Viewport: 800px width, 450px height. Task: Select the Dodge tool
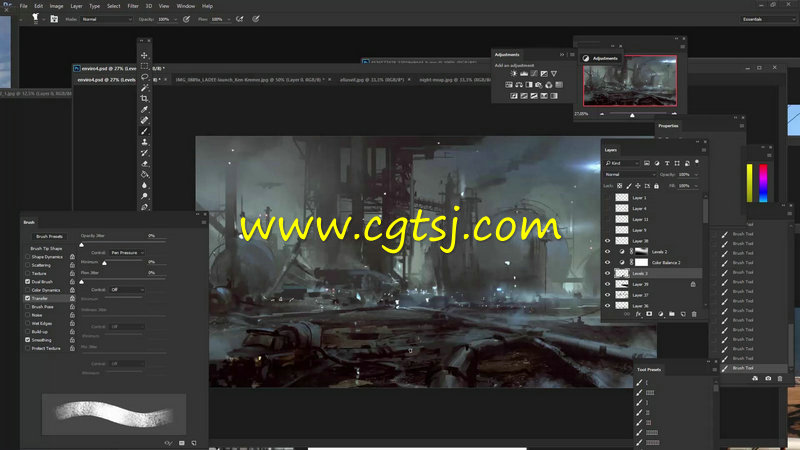click(x=144, y=196)
